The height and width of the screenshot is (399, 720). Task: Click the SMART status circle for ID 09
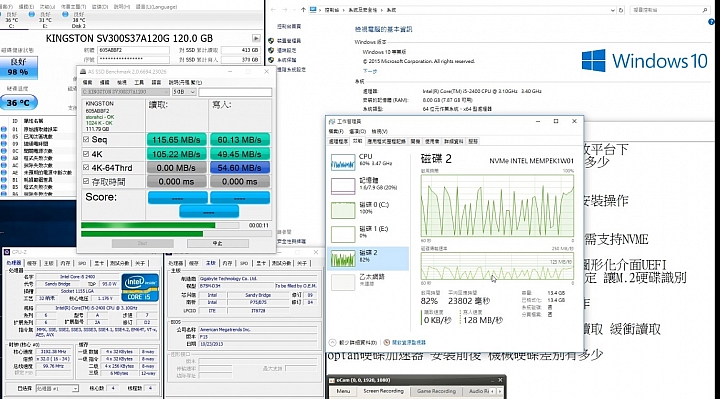(x=4, y=144)
